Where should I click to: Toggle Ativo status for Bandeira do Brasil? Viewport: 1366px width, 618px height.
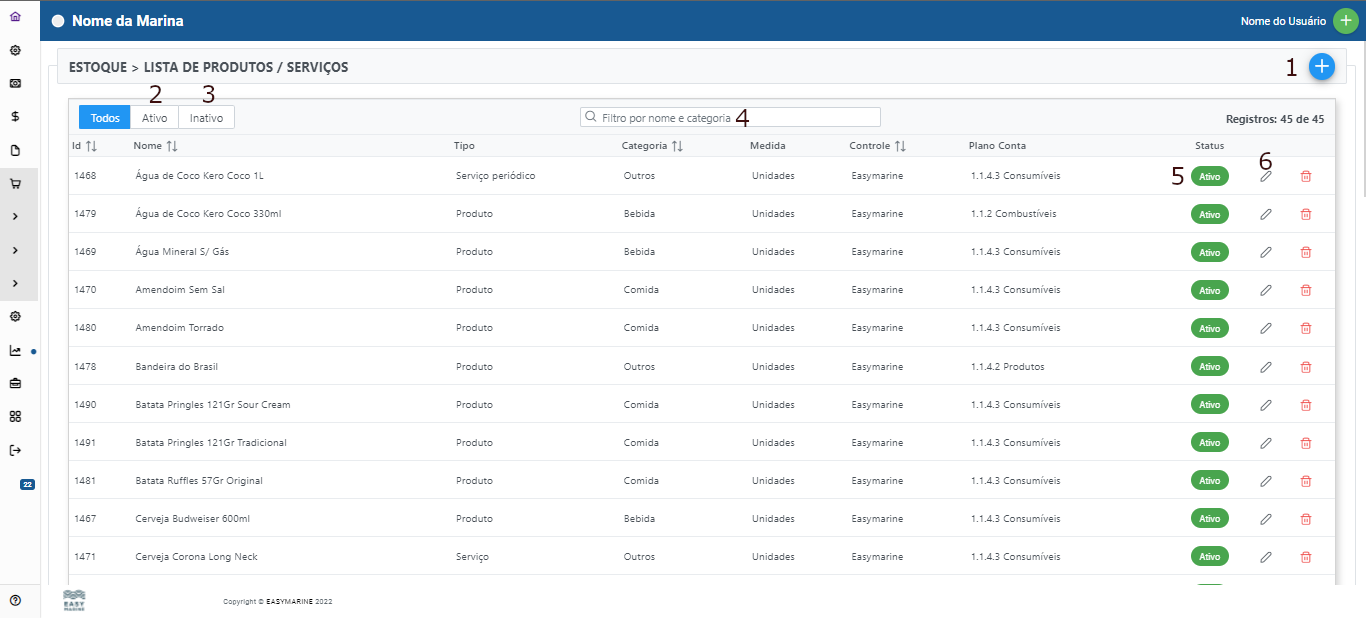pyautogui.click(x=1209, y=366)
